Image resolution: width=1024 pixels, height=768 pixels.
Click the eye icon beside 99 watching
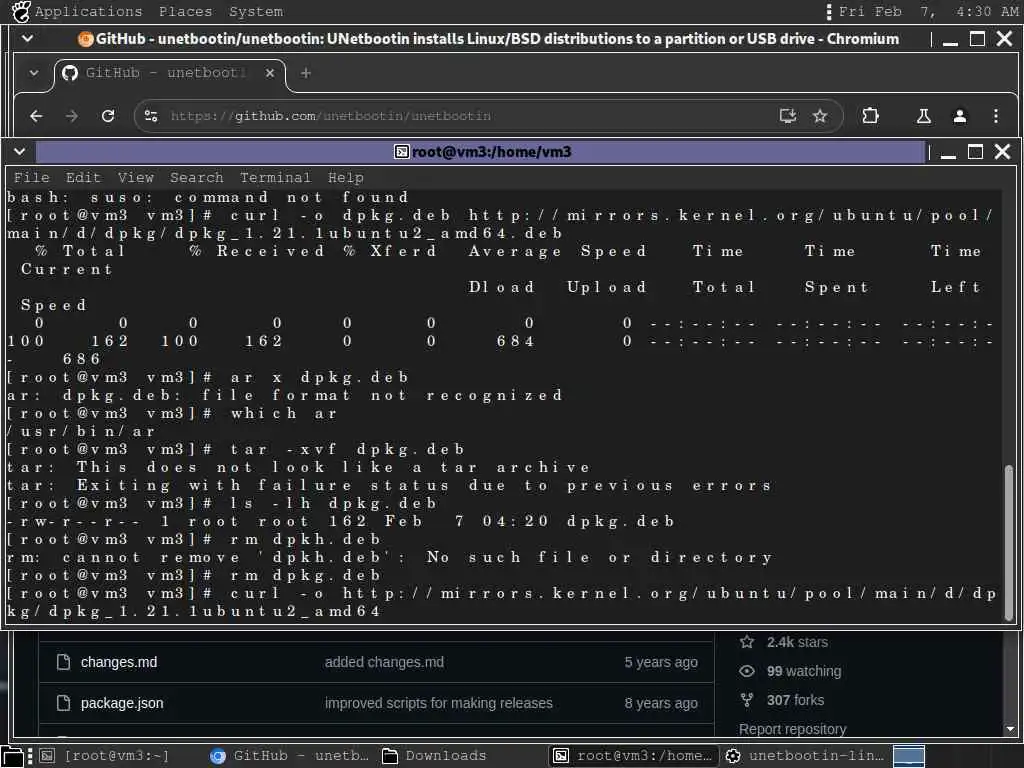pyautogui.click(x=747, y=671)
